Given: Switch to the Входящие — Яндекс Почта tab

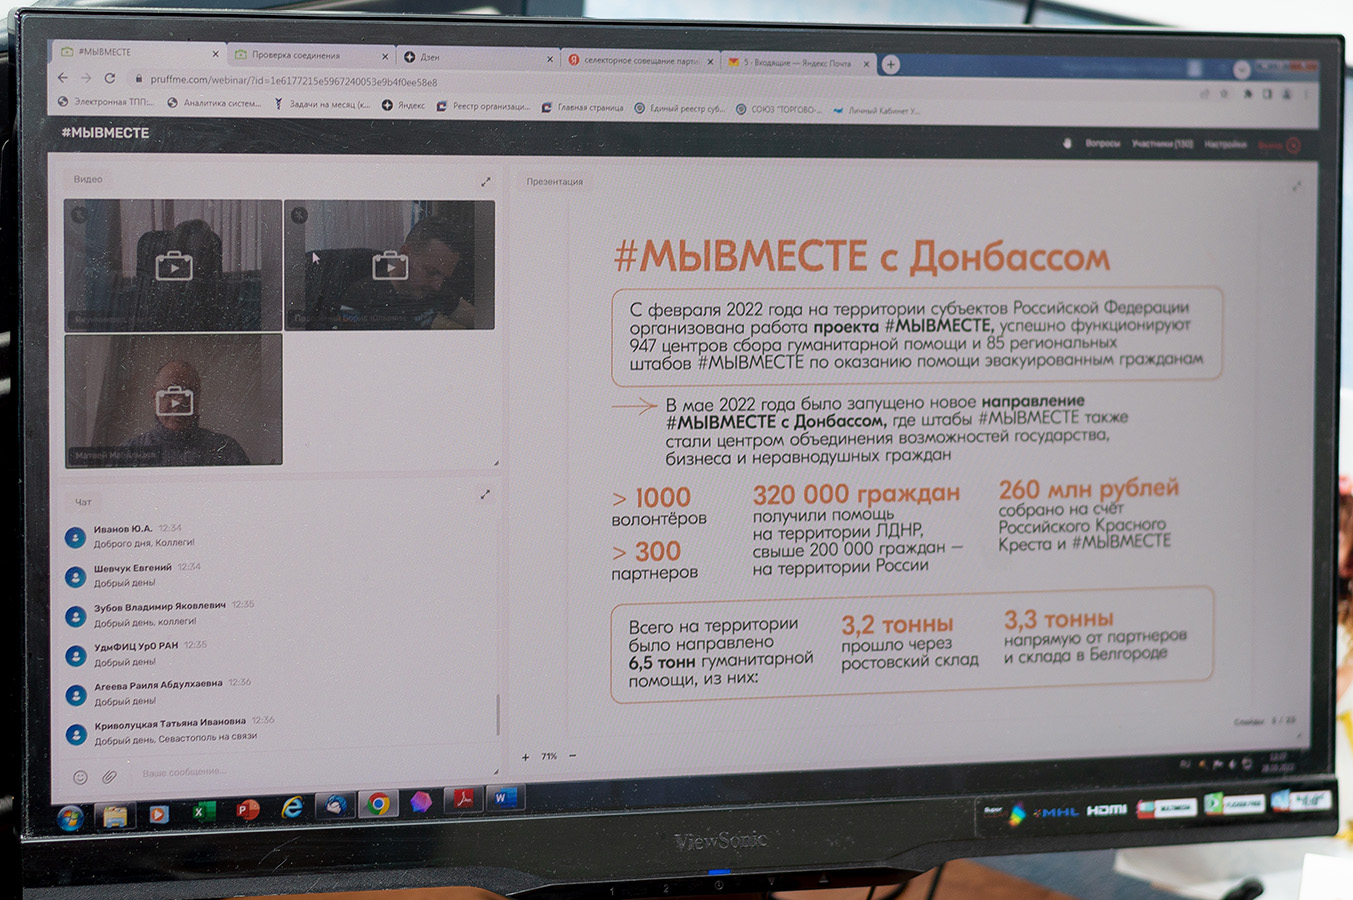Looking at the screenshot, I should (x=797, y=63).
